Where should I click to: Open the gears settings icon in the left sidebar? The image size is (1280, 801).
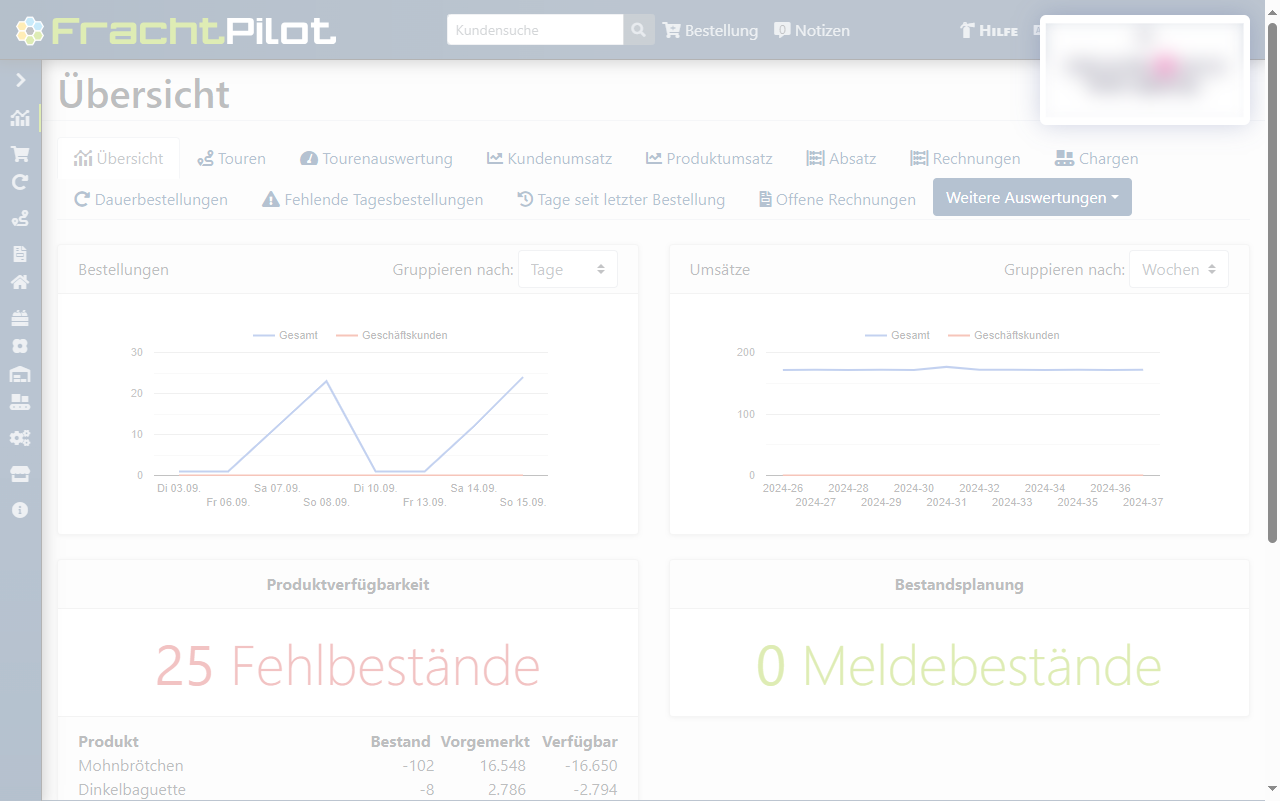[x=20, y=438]
